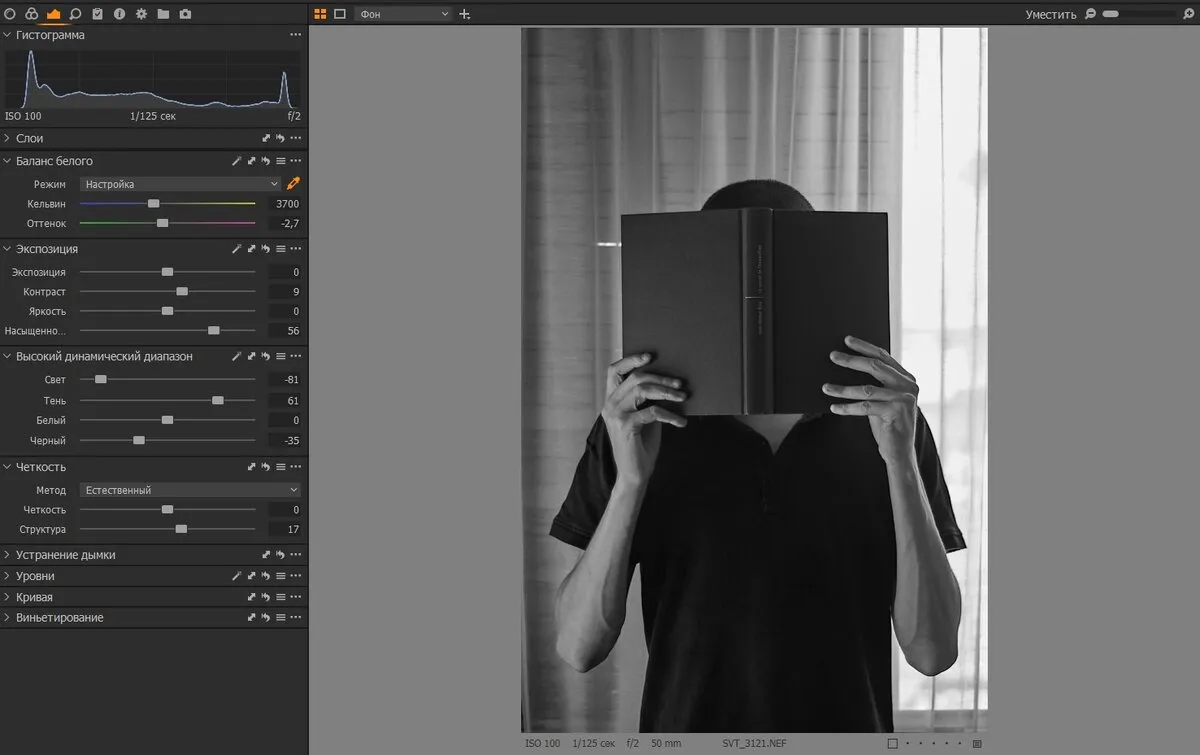Open the Output tool tab (gear icon)
1200x755 pixels.
pyautogui.click(x=141, y=14)
